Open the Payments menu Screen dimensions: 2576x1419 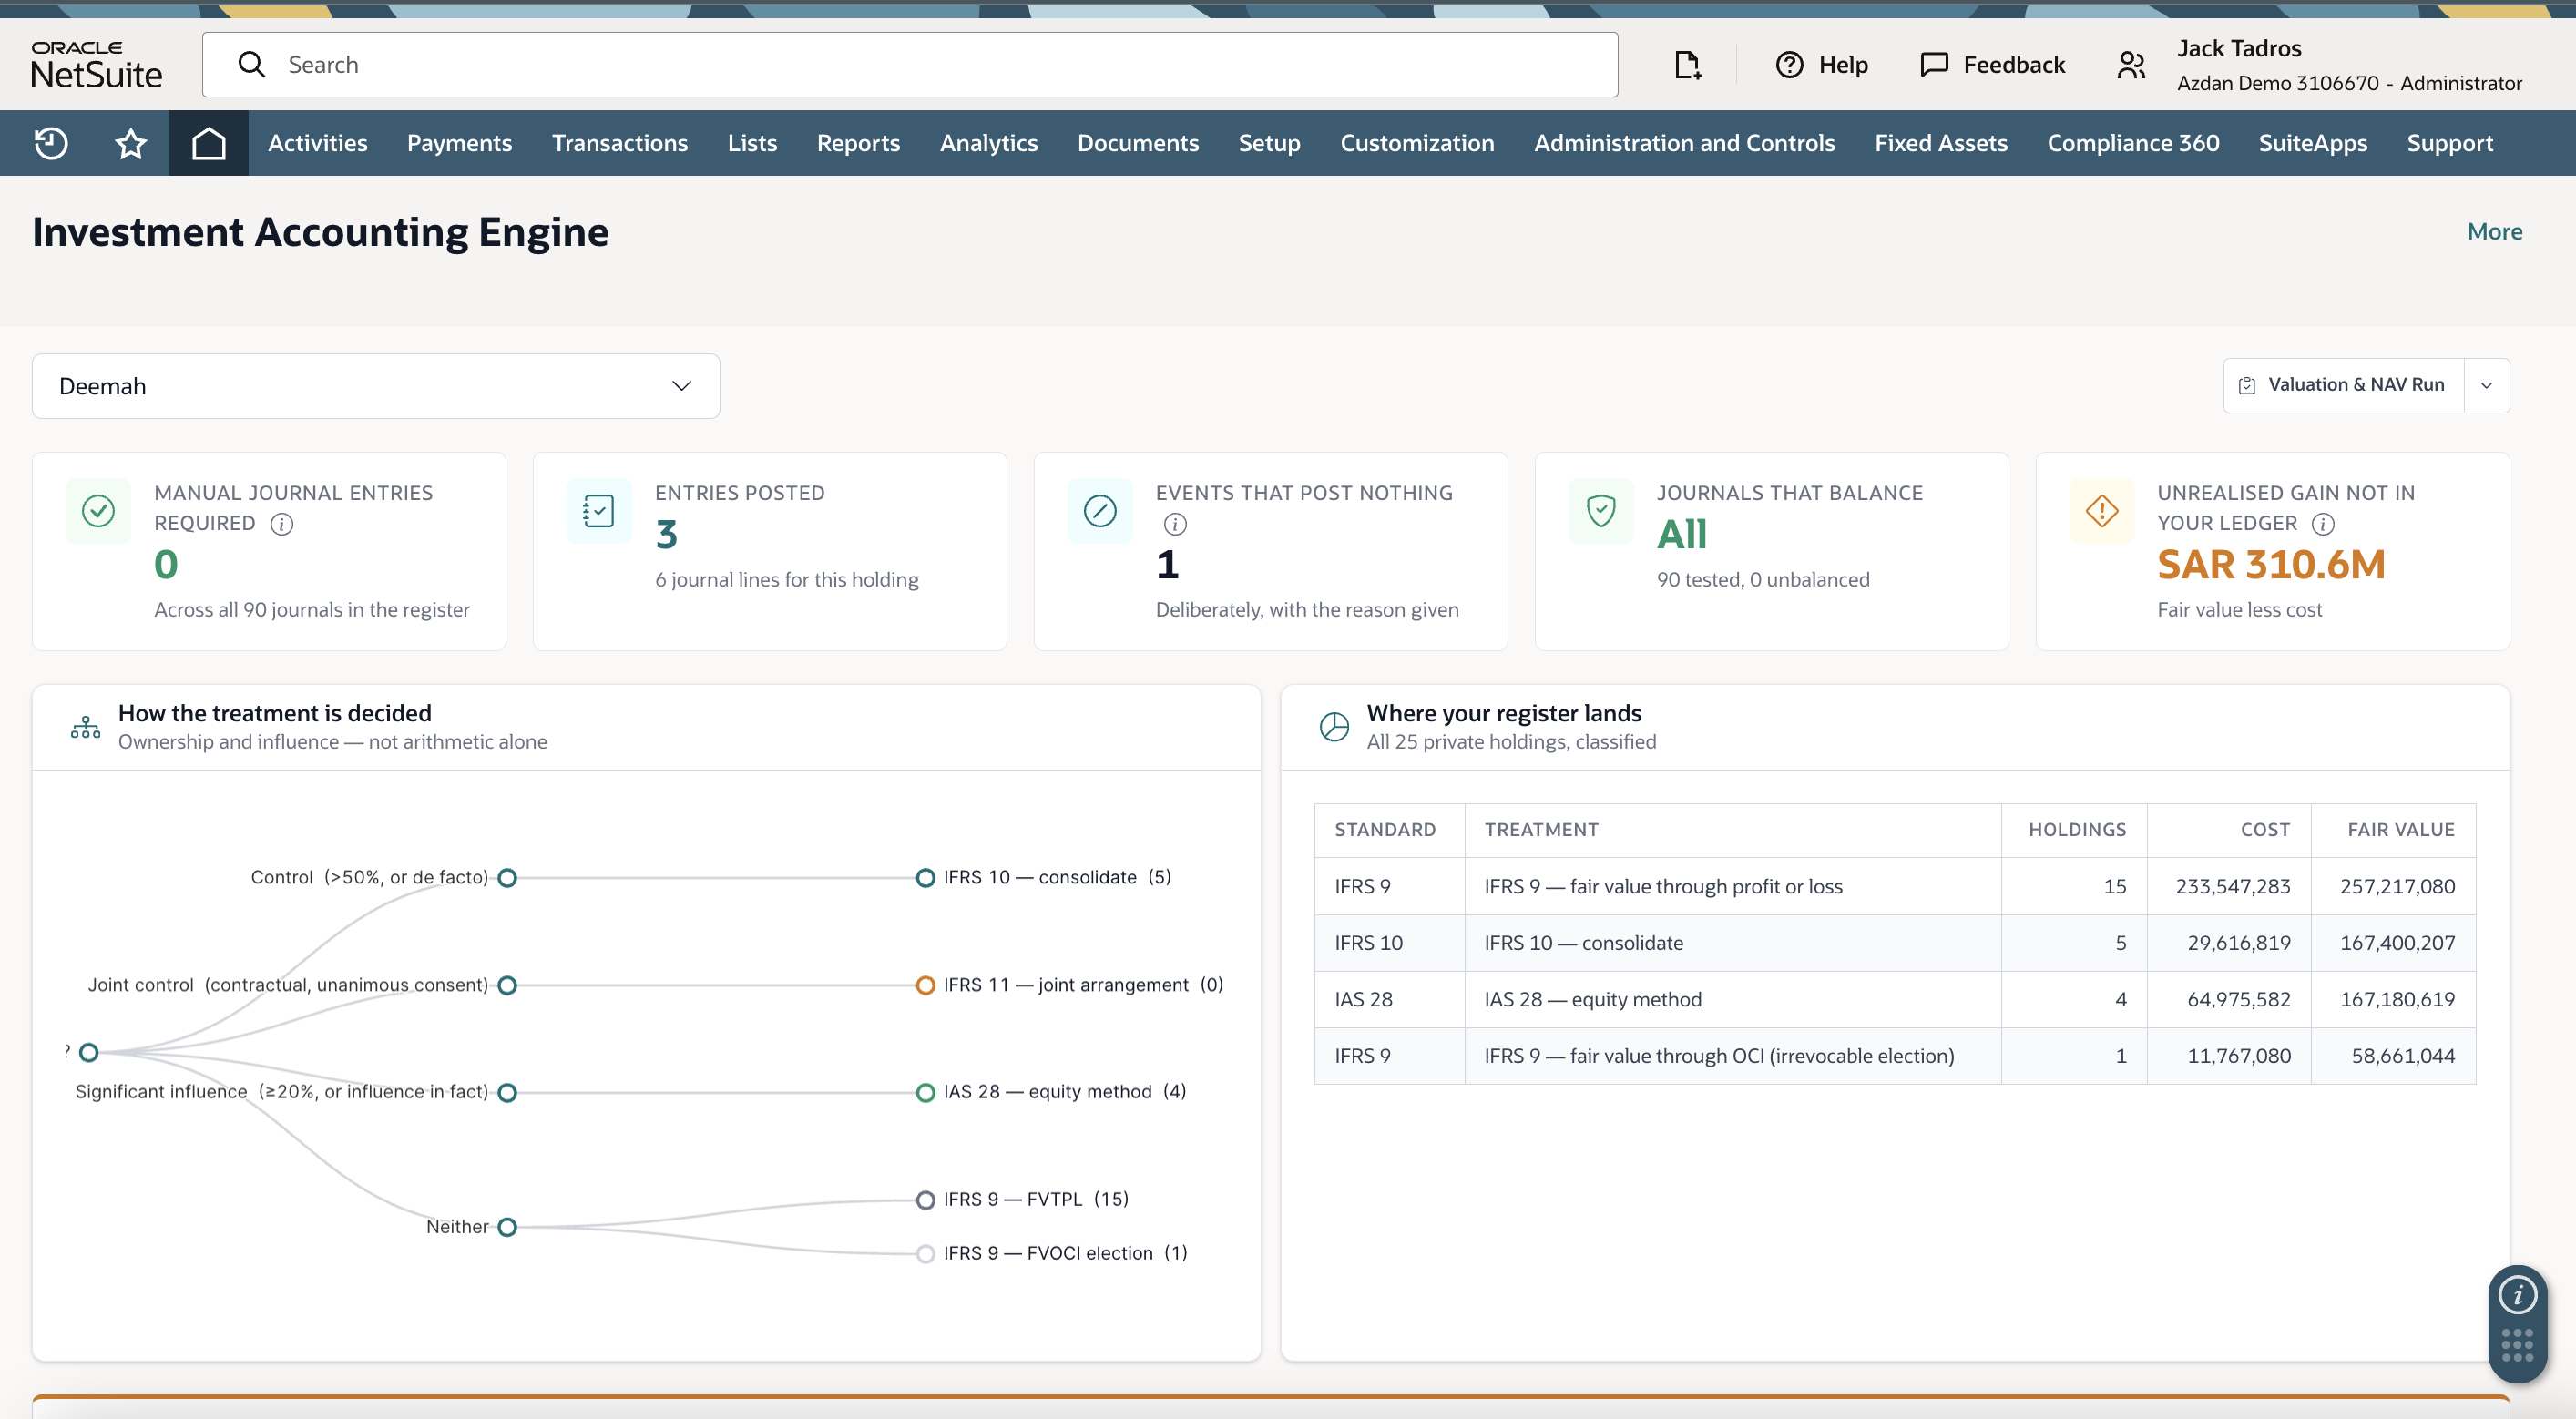tap(459, 143)
